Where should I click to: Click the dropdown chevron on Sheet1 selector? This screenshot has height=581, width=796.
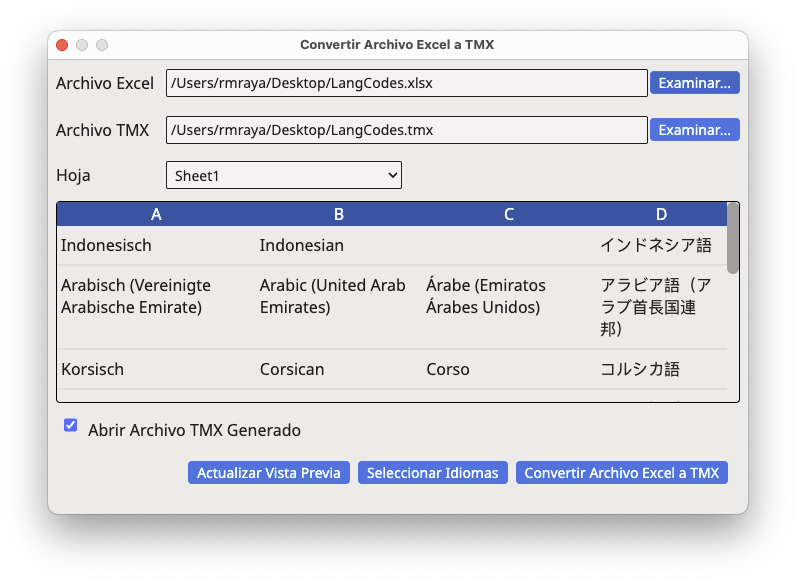(x=392, y=176)
